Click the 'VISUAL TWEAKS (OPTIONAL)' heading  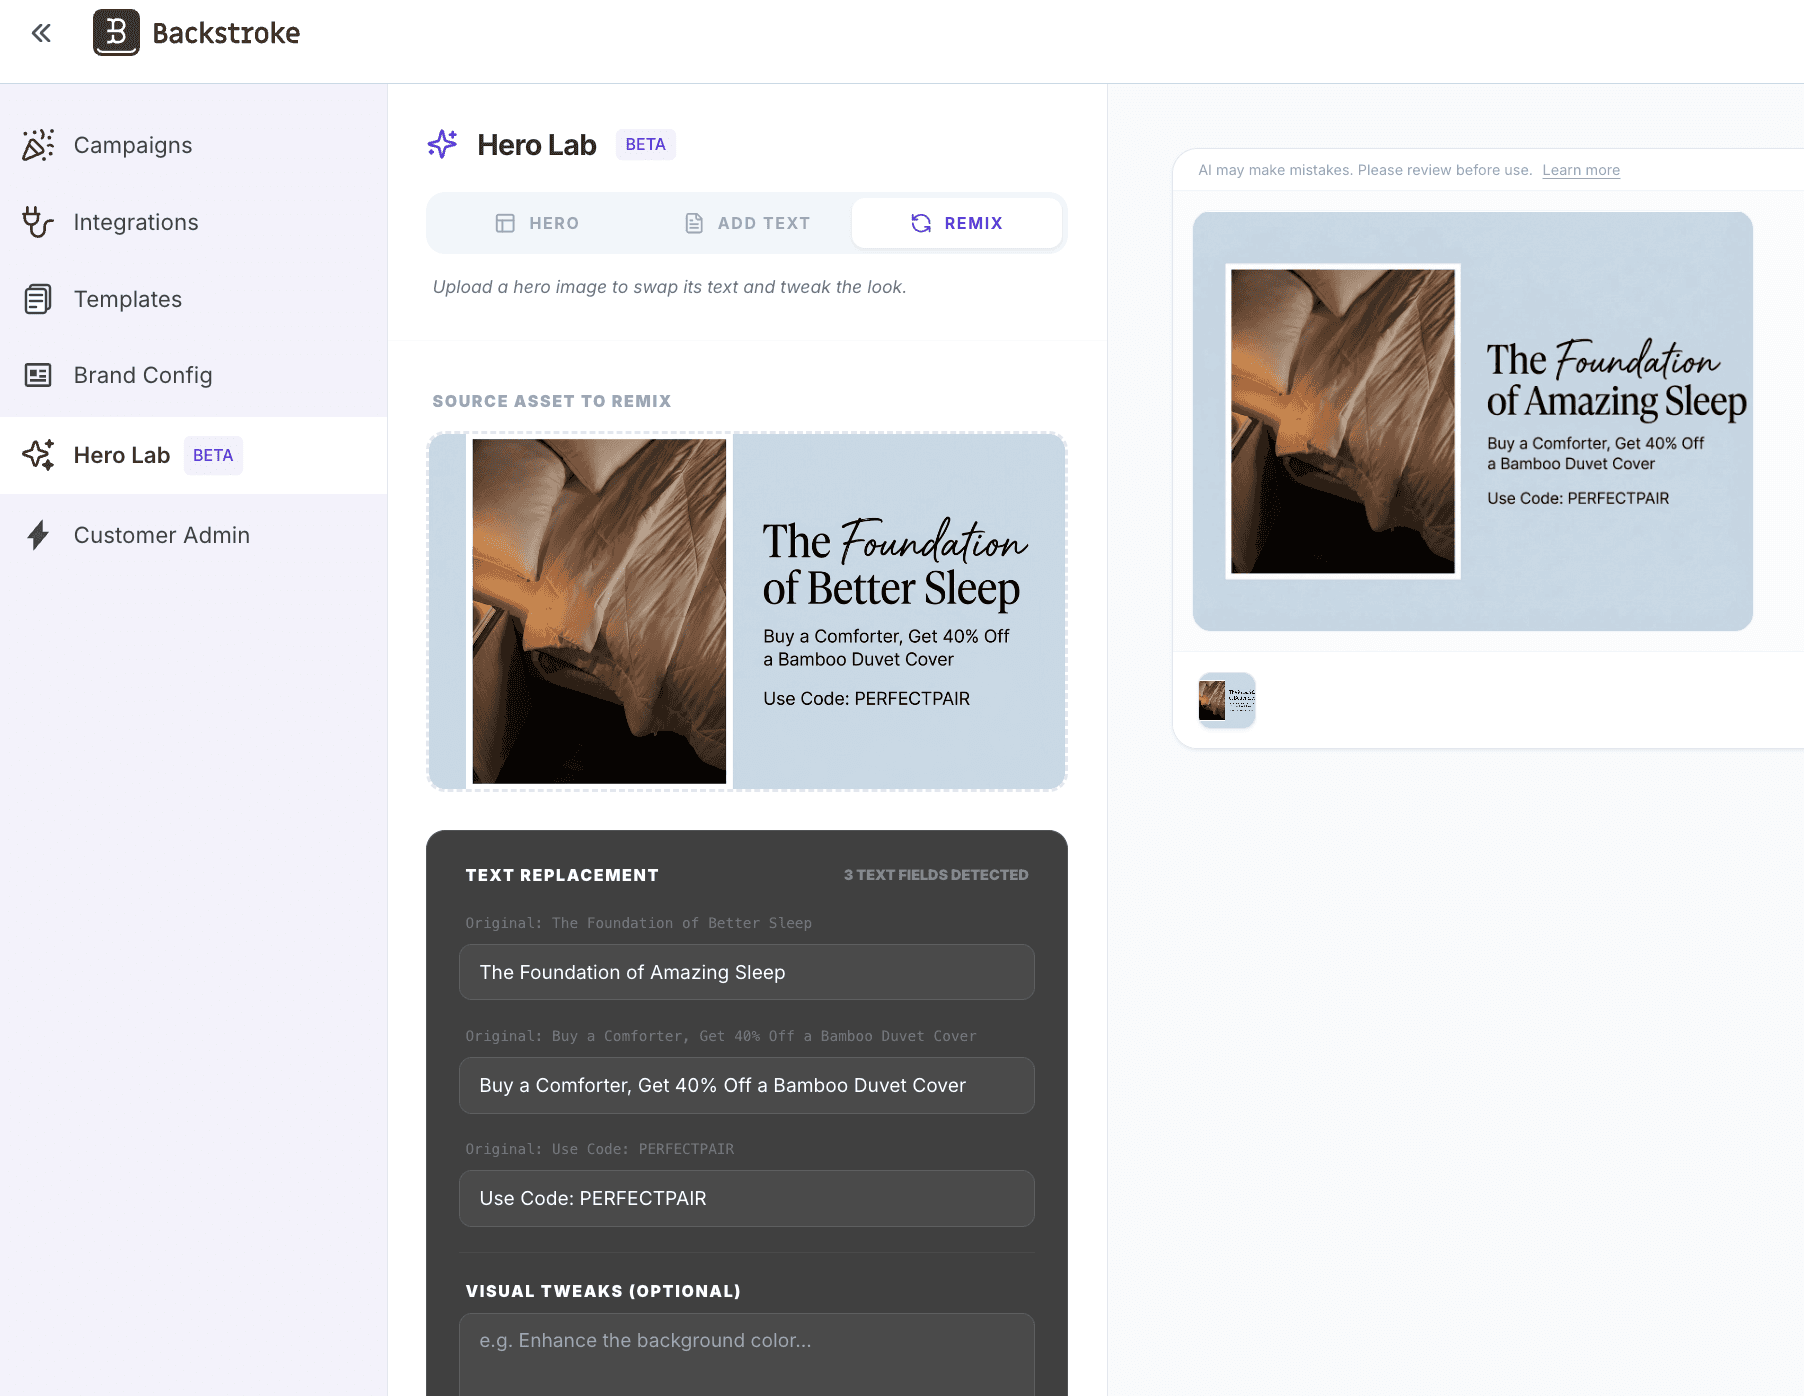604,1291
